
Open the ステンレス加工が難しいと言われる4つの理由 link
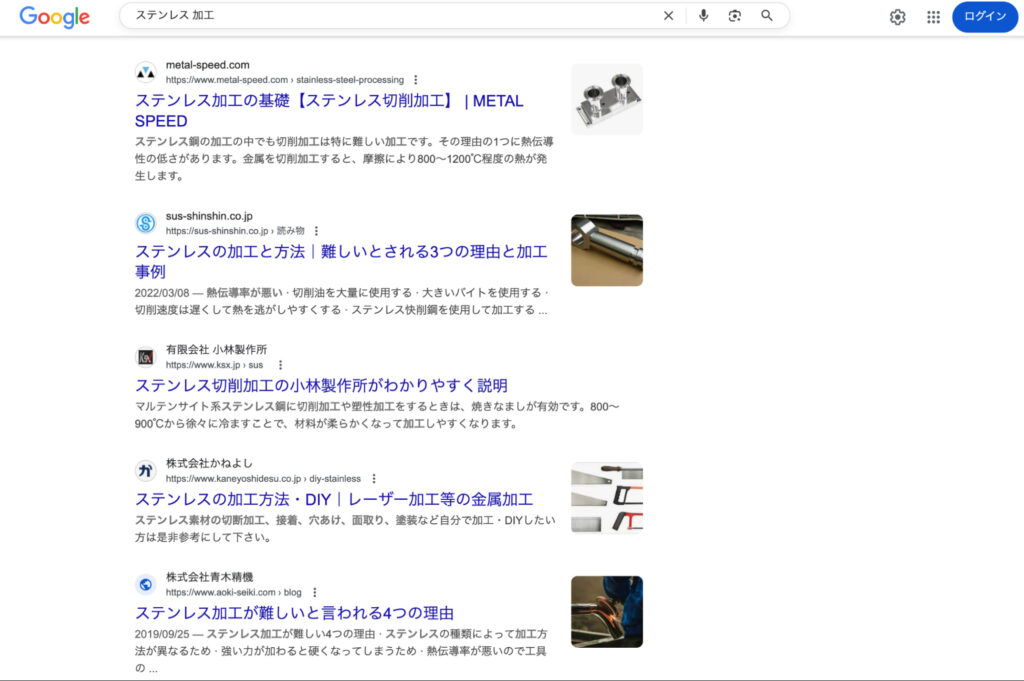(x=294, y=612)
